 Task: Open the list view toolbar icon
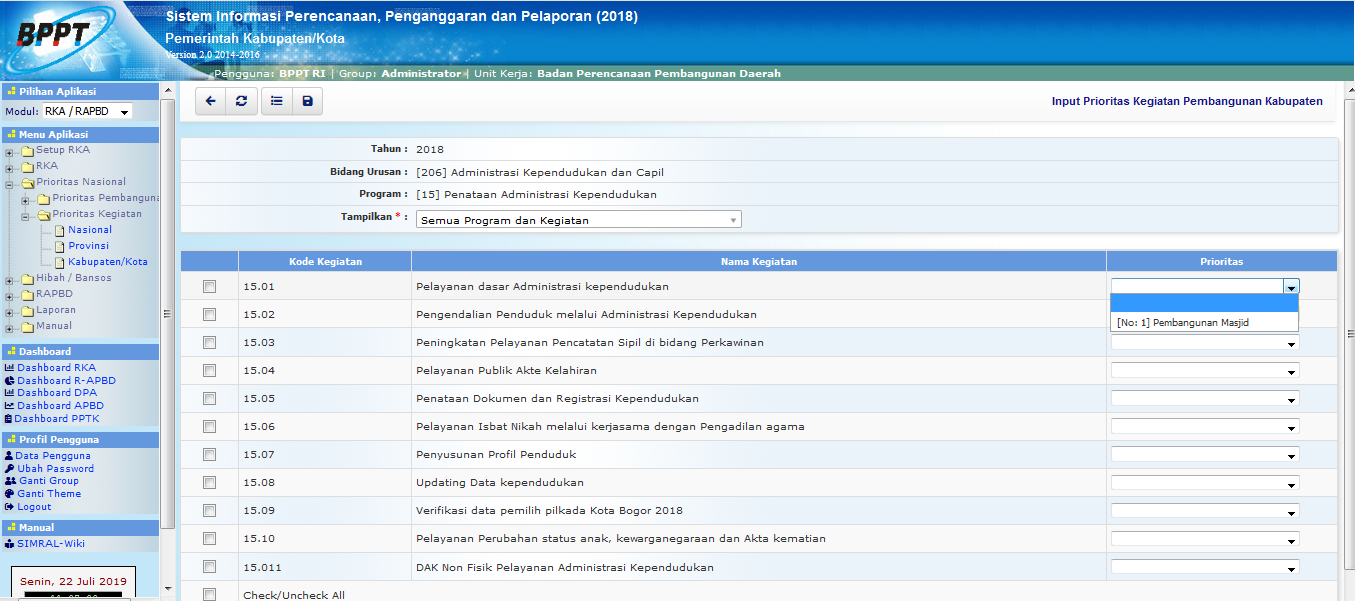(x=276, y=101)
